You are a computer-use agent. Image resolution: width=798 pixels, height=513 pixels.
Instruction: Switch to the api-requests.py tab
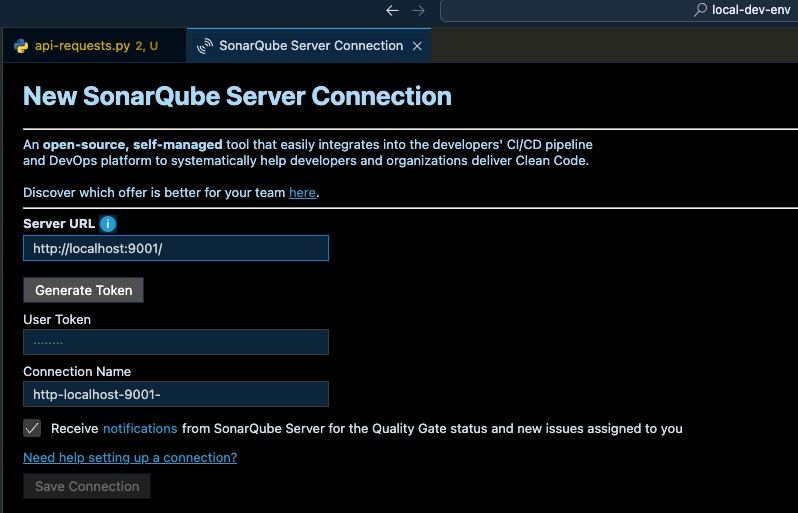95,46
